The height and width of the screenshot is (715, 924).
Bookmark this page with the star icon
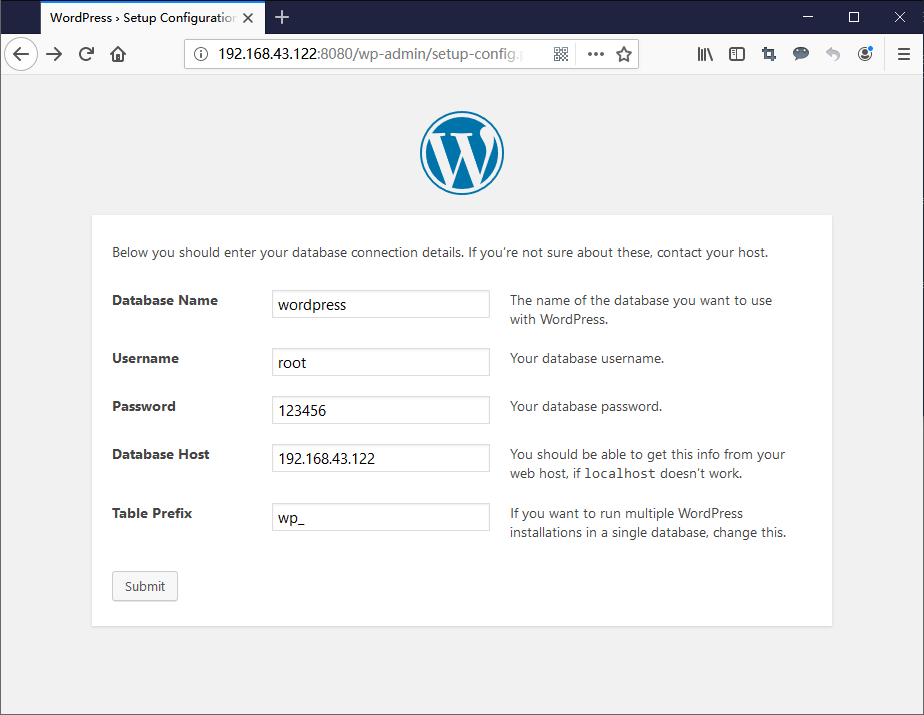pyautogui.click(x=624, y=54)
